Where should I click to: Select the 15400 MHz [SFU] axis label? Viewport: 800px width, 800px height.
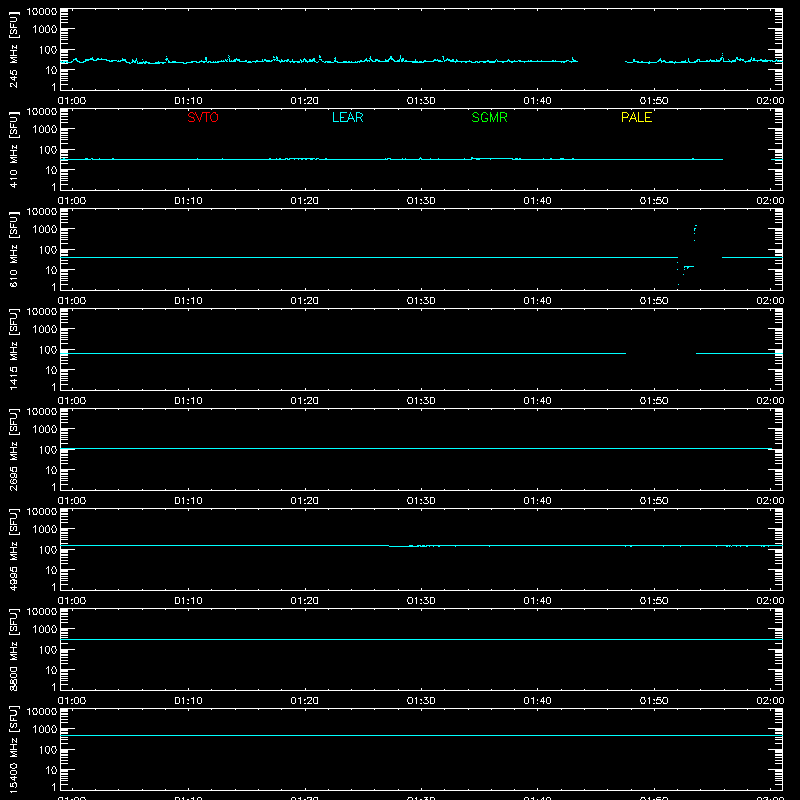(x=13, y=750)
